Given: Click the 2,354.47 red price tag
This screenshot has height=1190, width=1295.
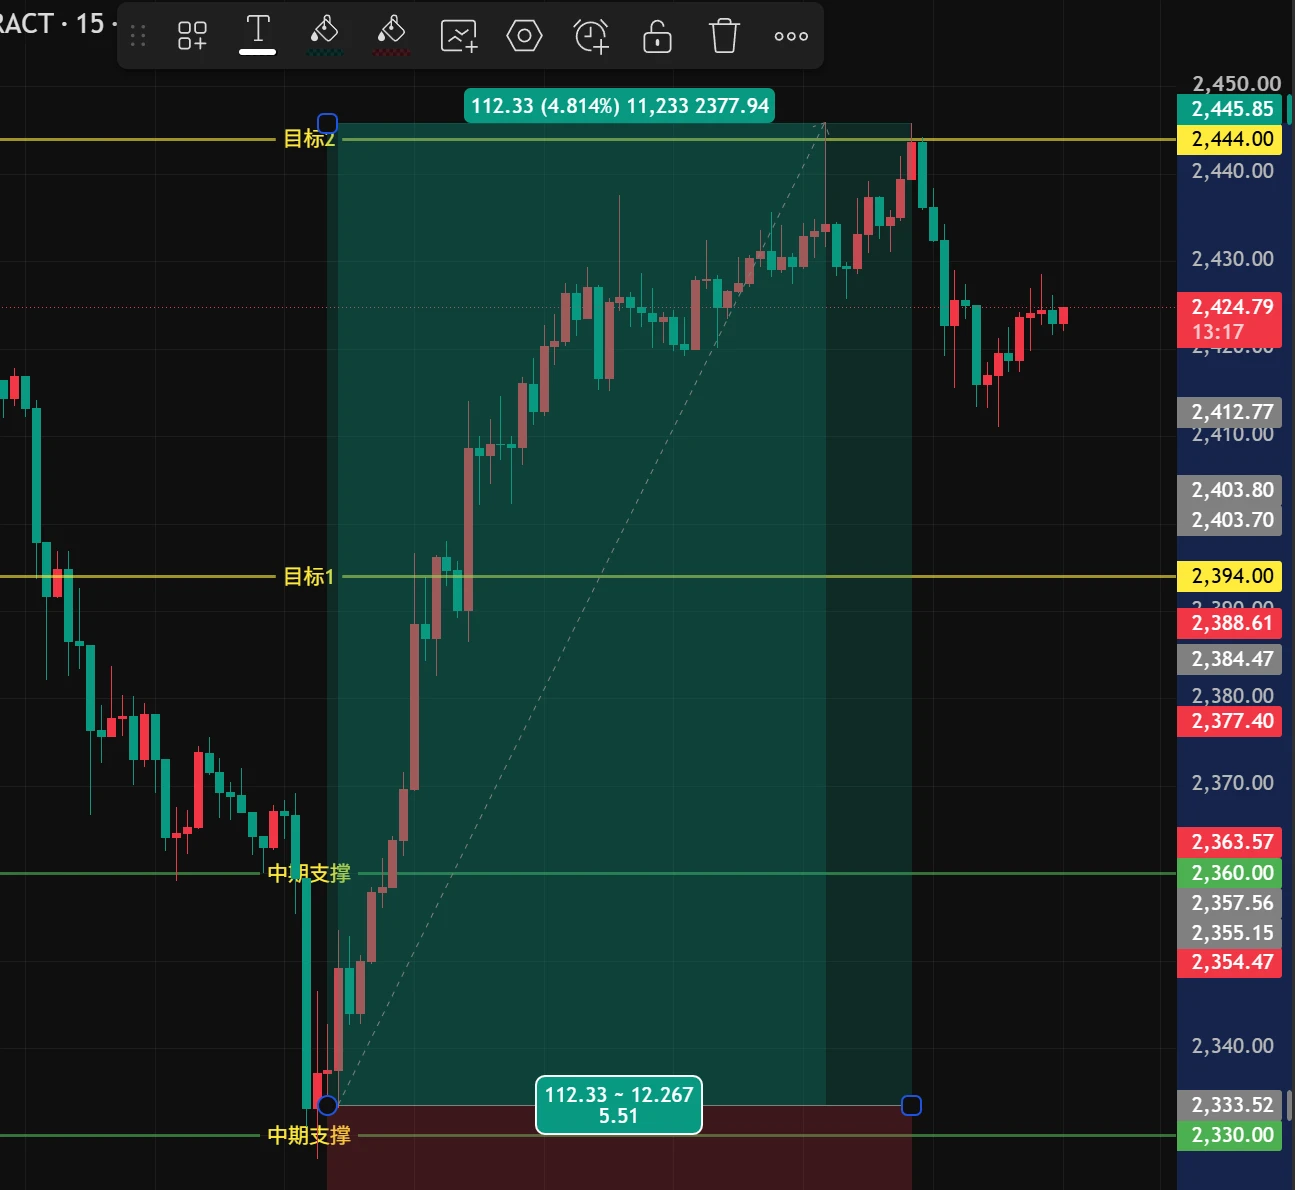Looking at the screenshot, I should [1230, 962].
